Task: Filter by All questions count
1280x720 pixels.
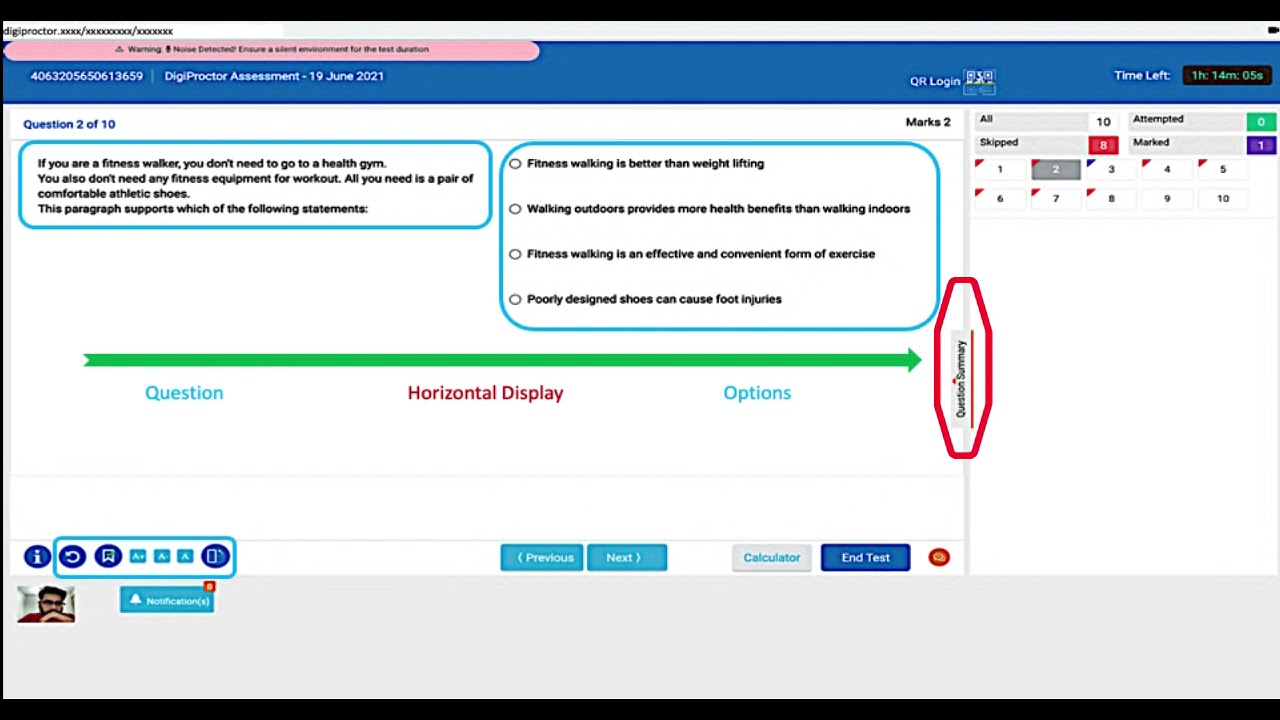Action: (x=1103, y=122)
